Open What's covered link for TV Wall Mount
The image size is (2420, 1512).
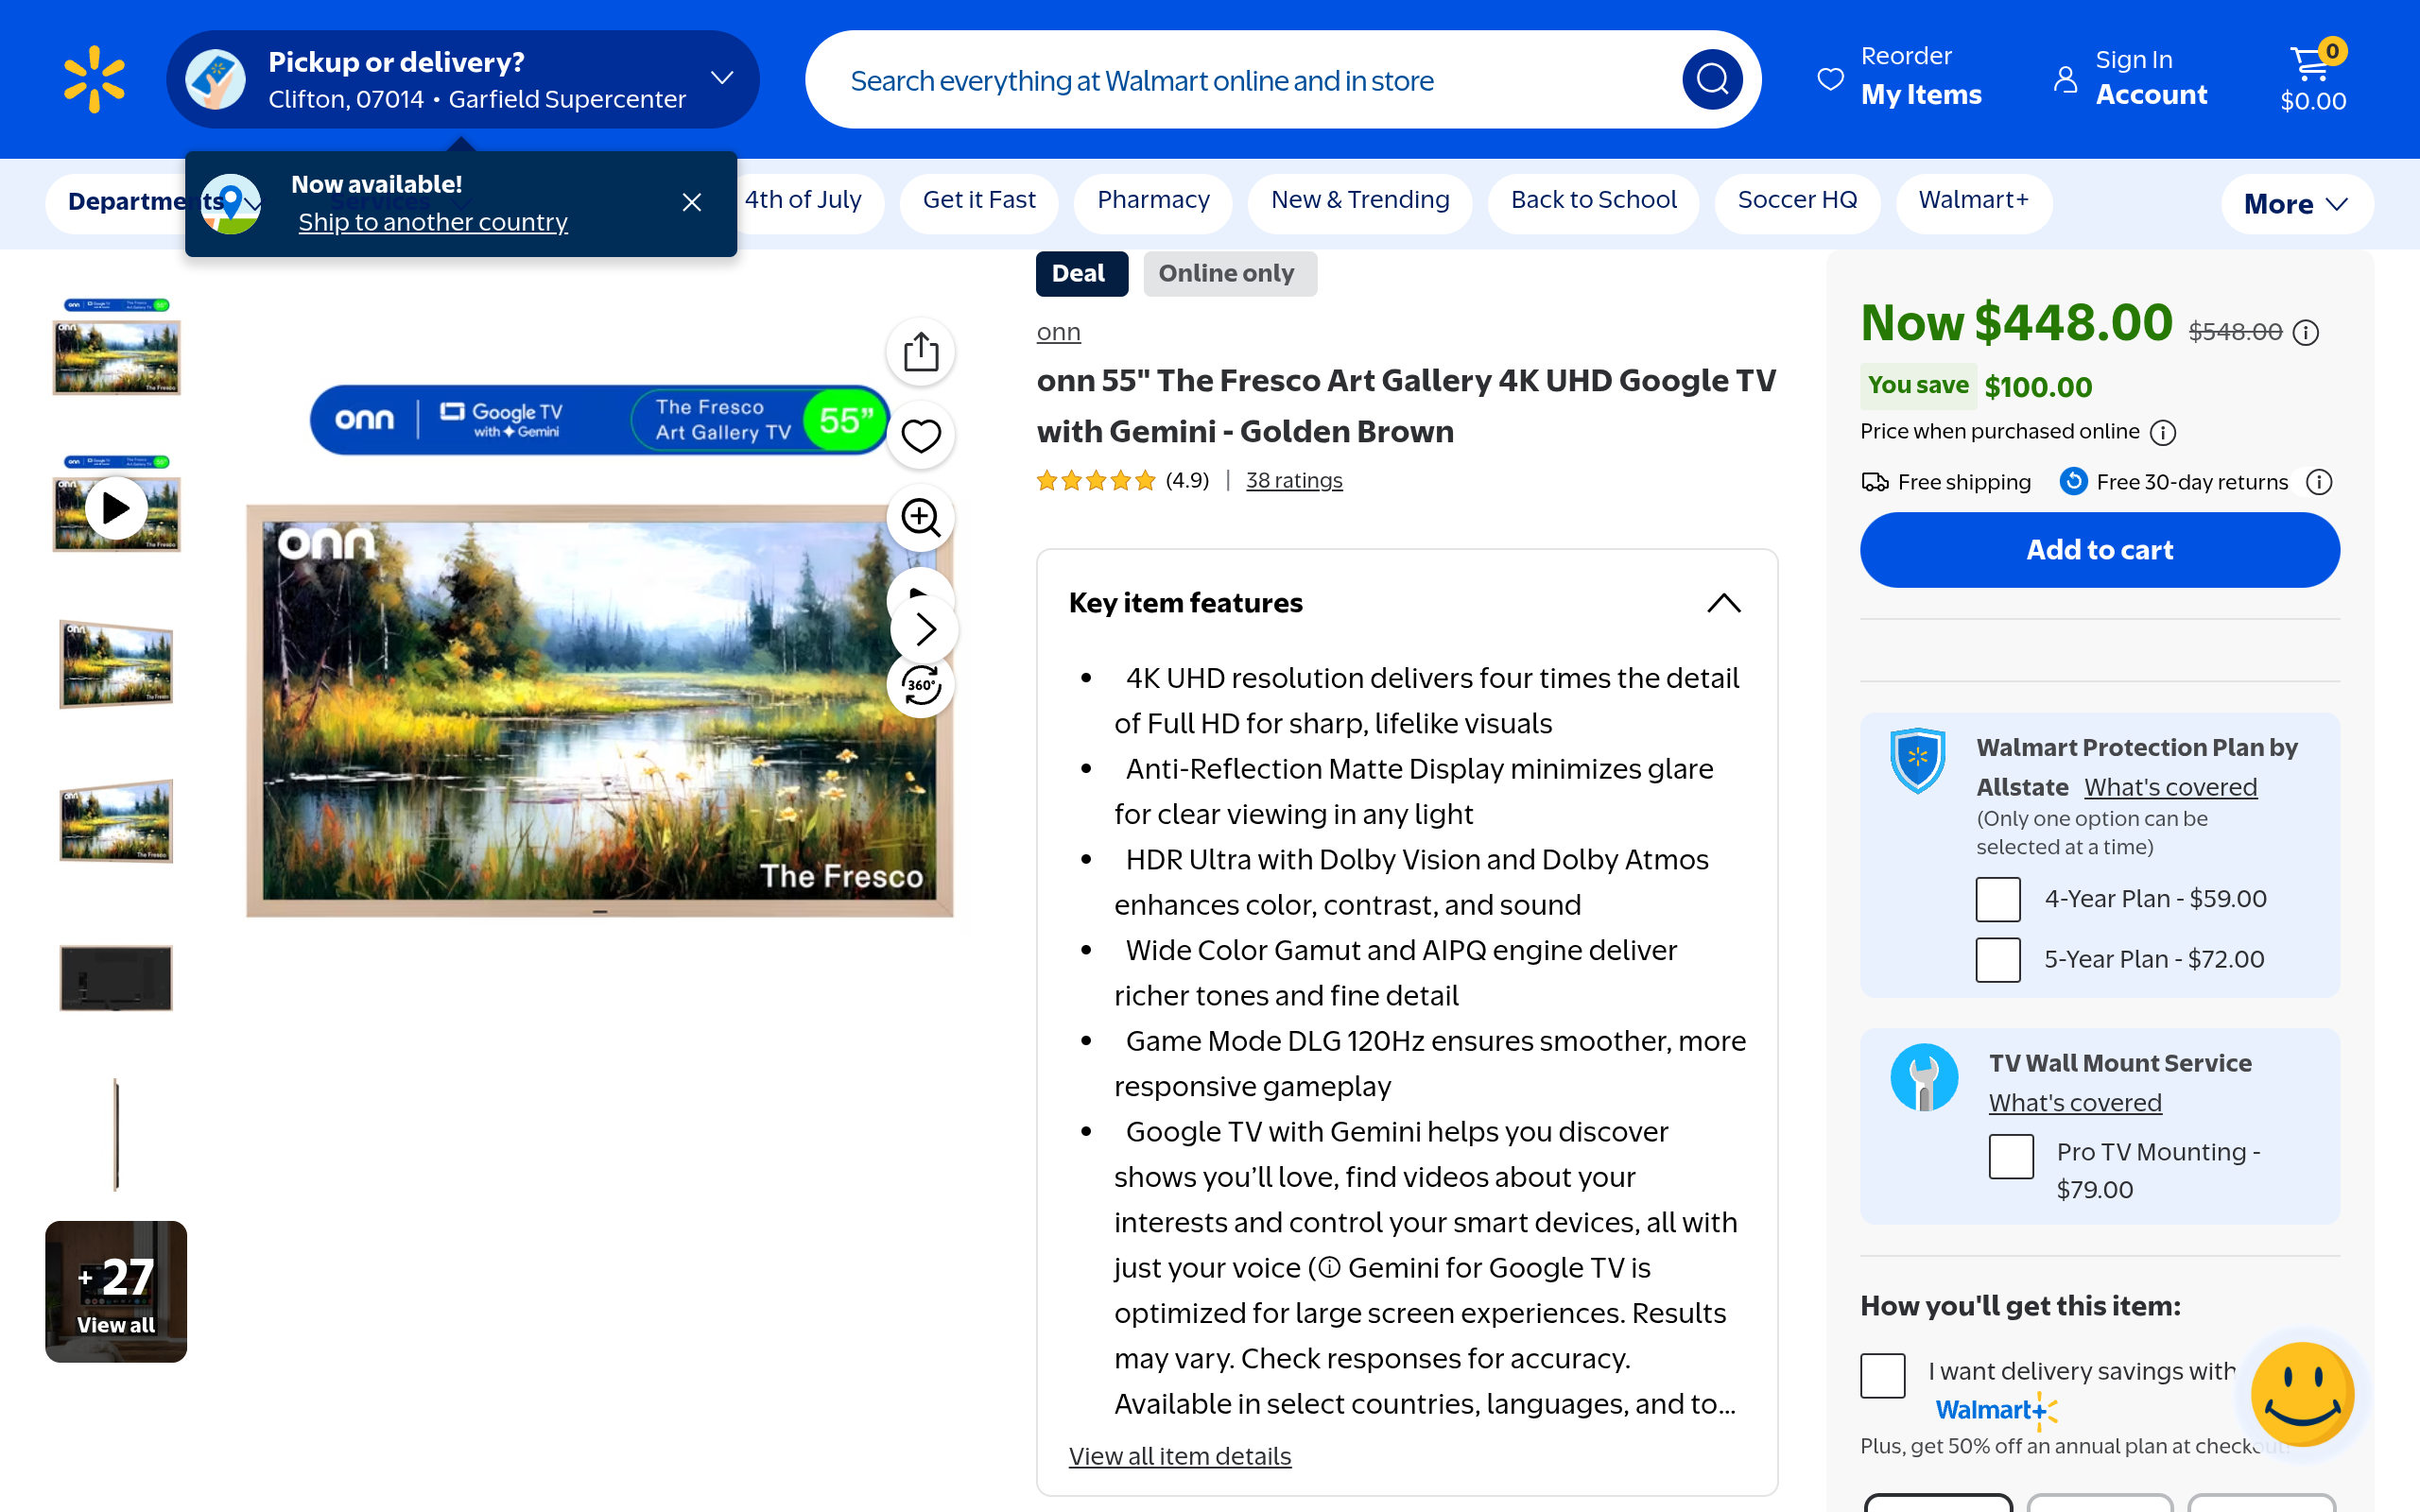(2075, 1103)
